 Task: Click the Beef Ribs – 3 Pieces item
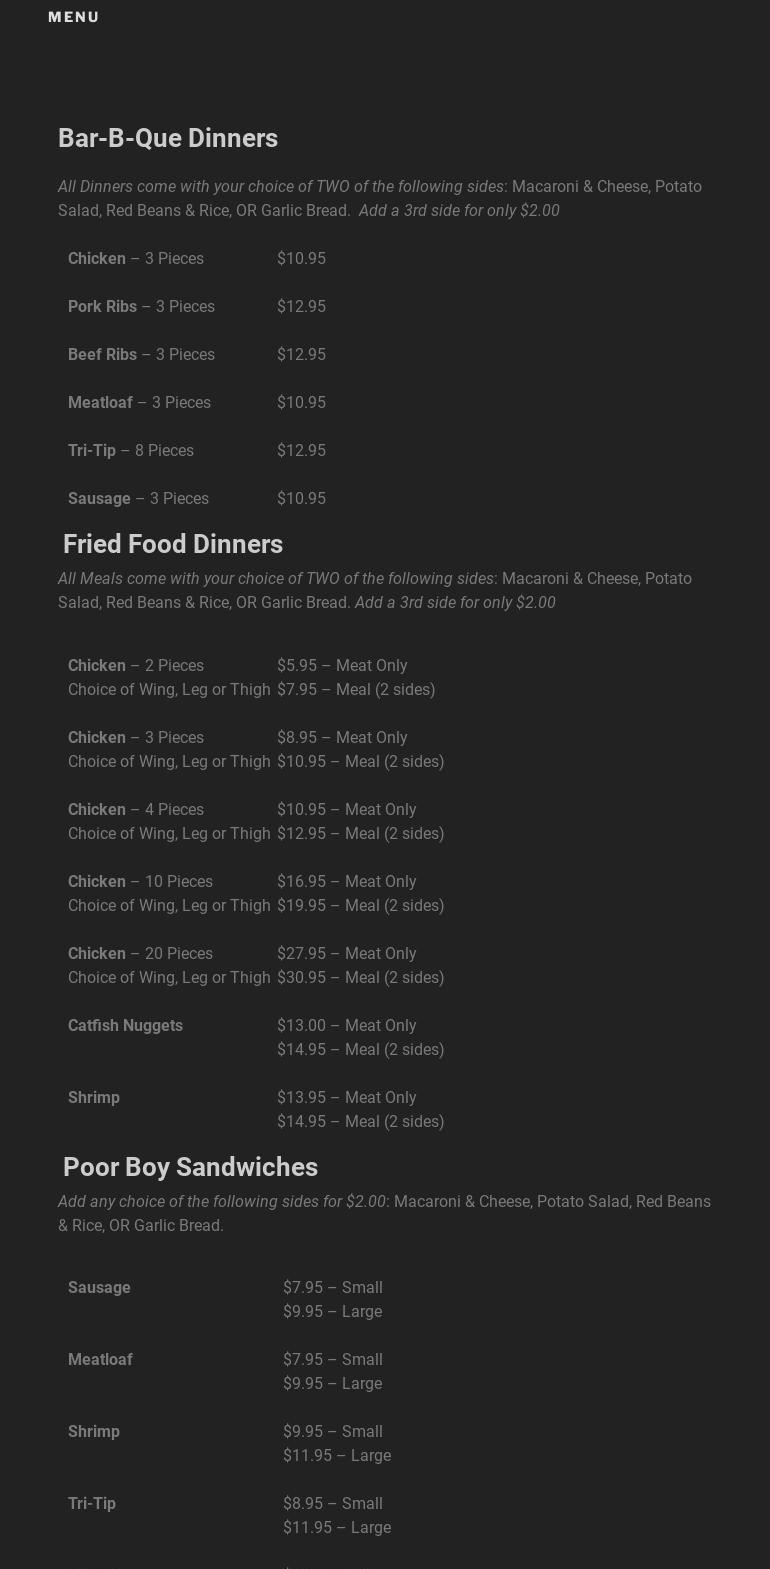tap(141, 354)
